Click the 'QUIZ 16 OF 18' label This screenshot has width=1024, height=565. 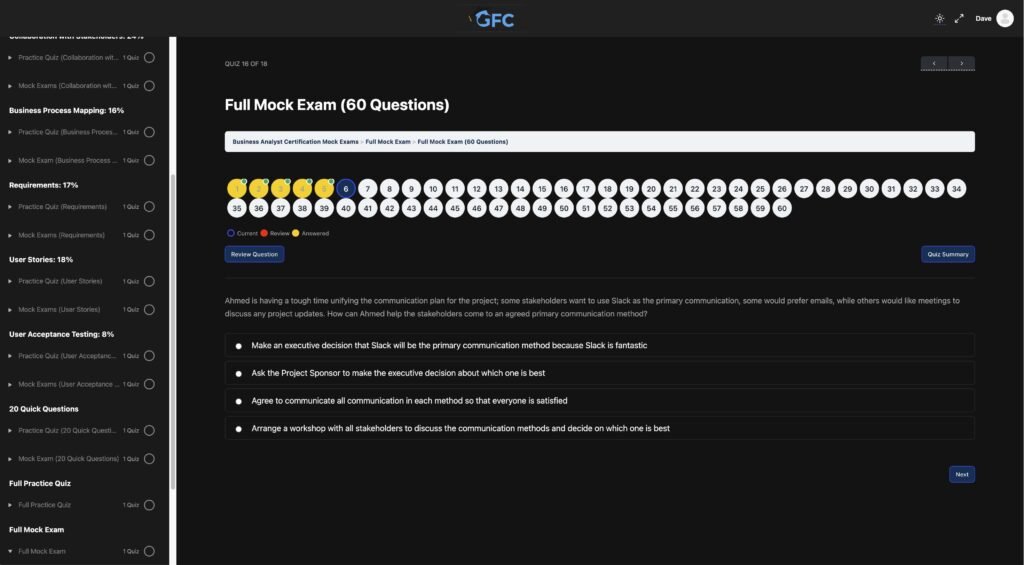coord(246,64)
